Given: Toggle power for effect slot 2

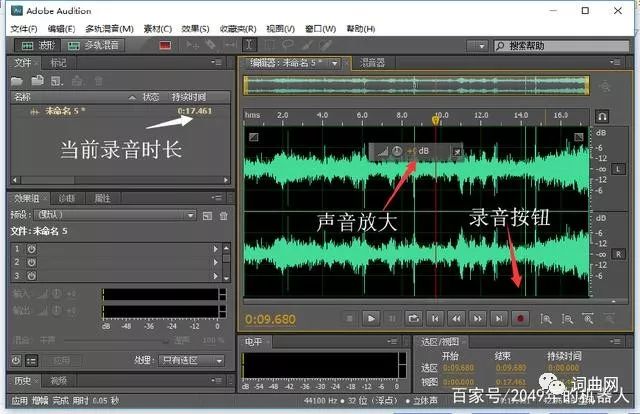Looking at the screenshot, I should pos(31,261).
